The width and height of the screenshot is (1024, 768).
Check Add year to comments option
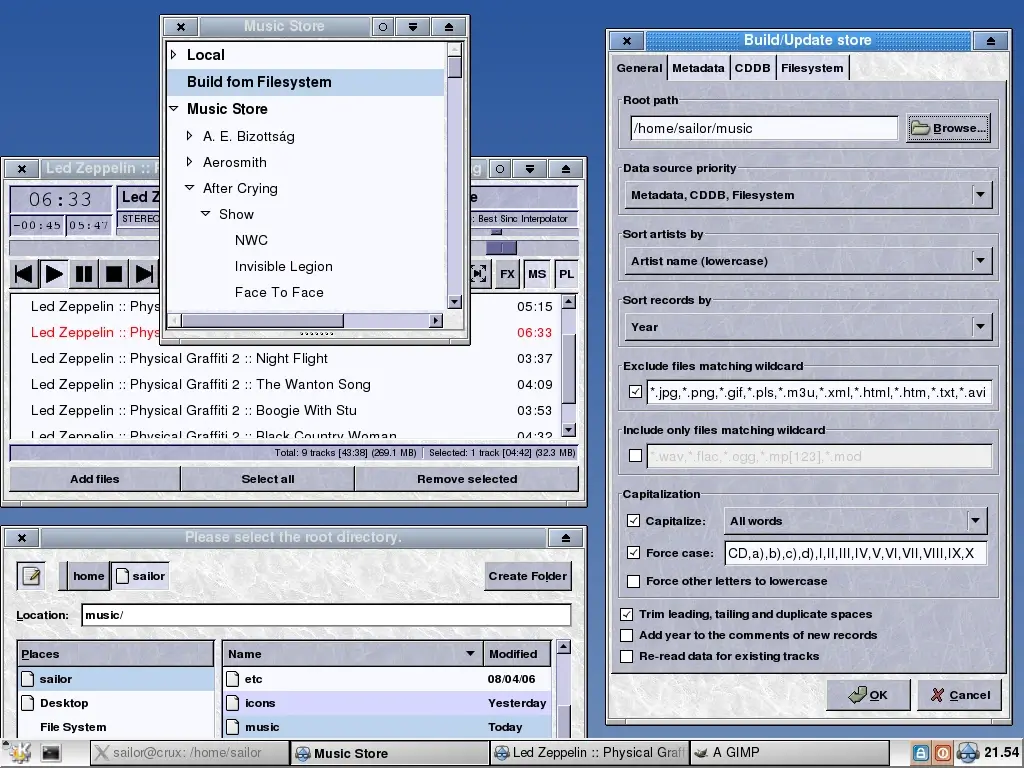(x=627, y=635)
